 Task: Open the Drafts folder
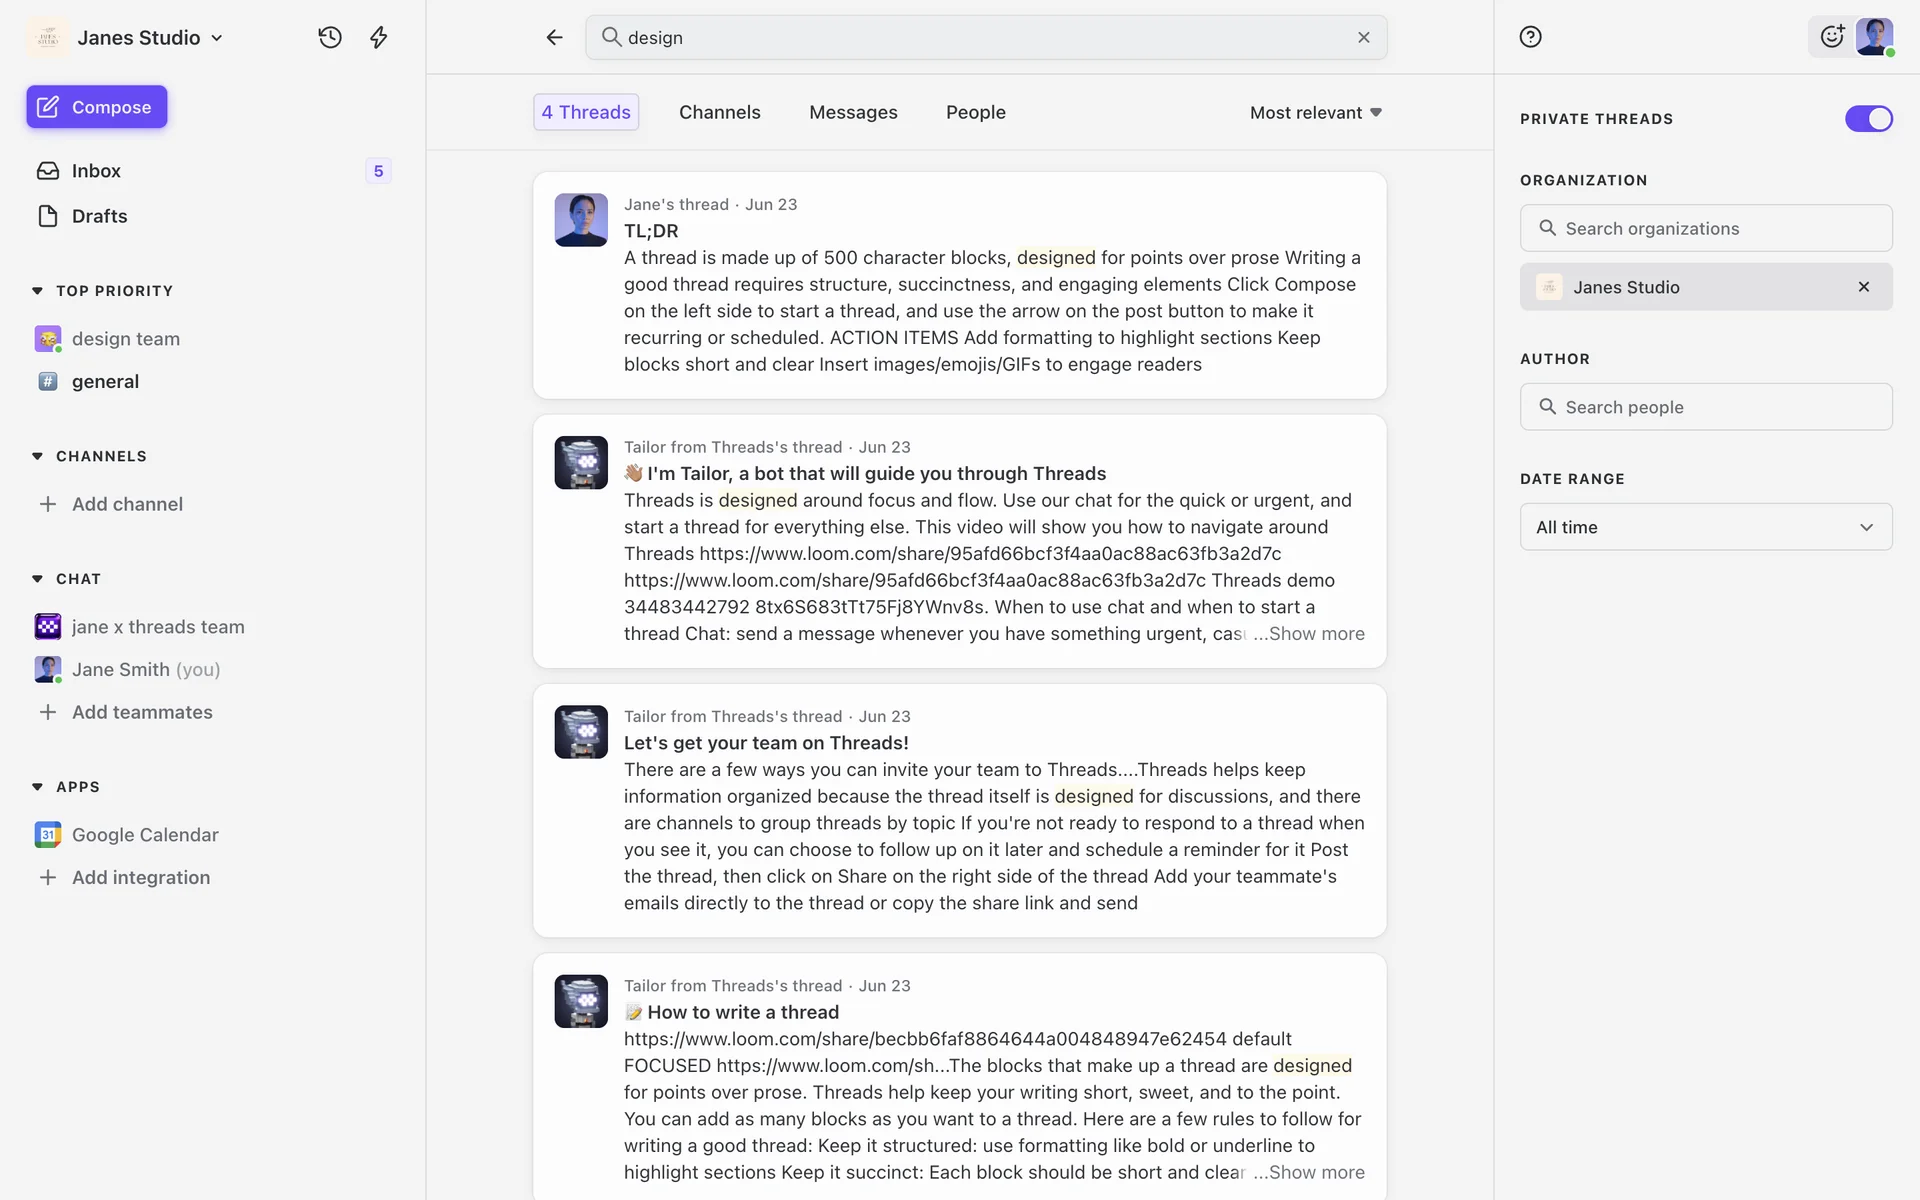(99, 216)
